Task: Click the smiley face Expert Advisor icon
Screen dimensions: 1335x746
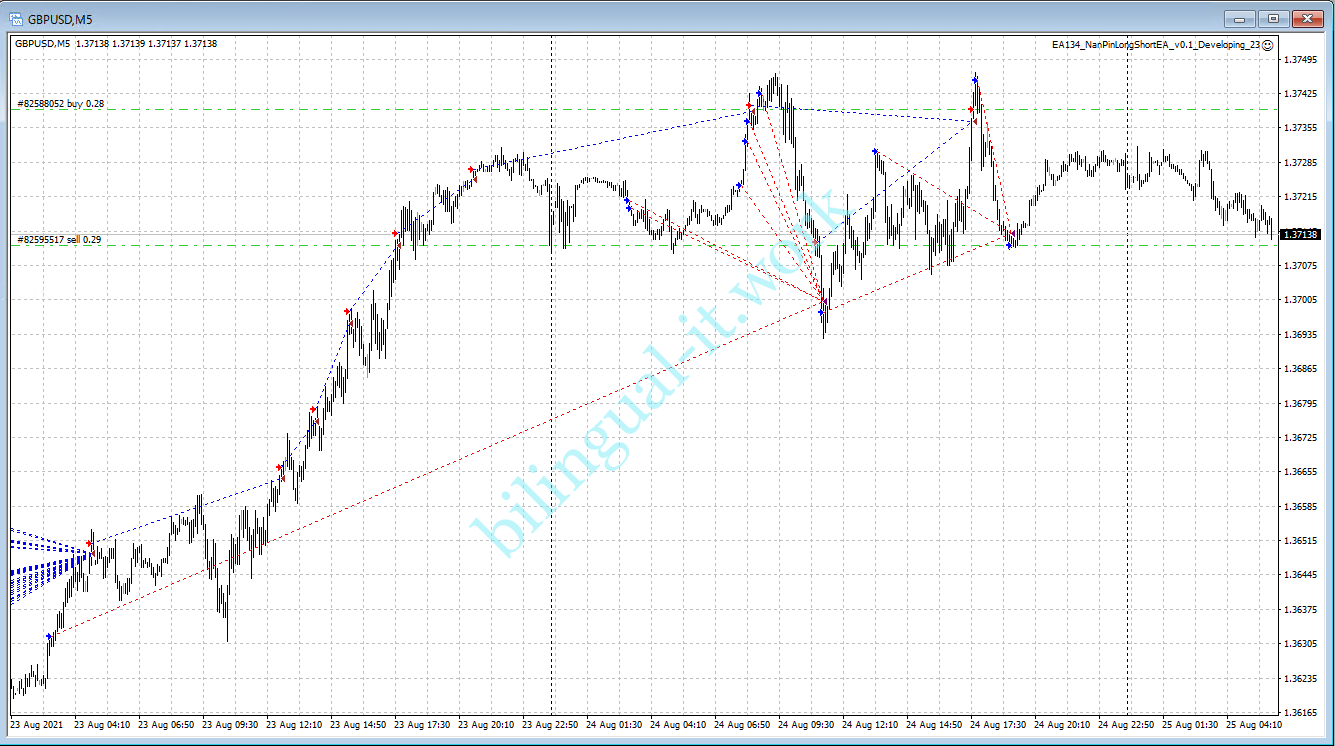Action: 1268,45
